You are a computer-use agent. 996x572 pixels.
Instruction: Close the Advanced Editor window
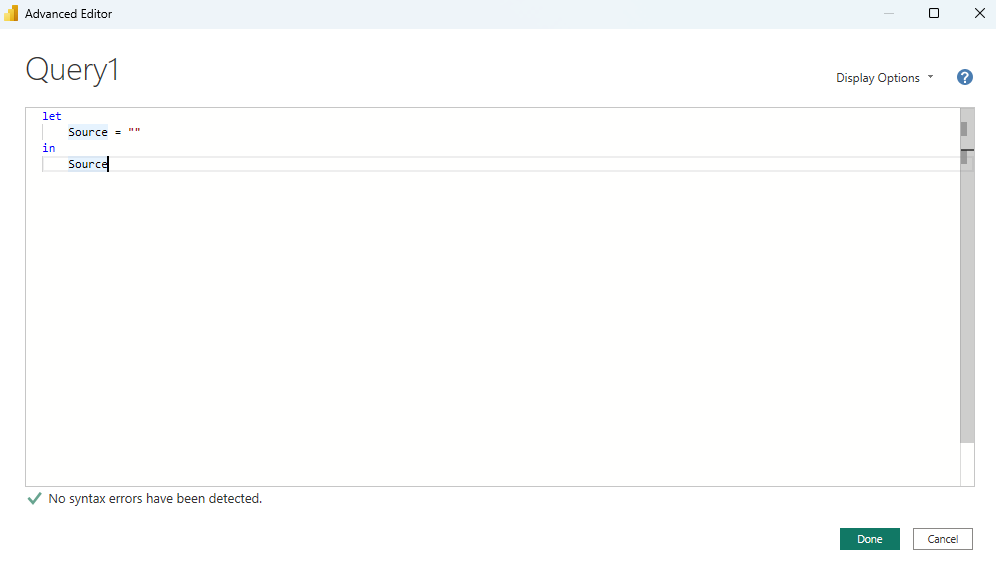pos(979,14)
